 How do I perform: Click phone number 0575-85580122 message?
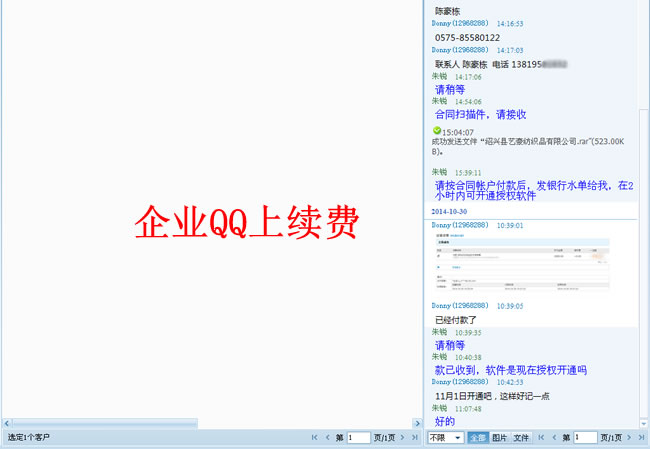pyautogui.click(x=467, y=38)
